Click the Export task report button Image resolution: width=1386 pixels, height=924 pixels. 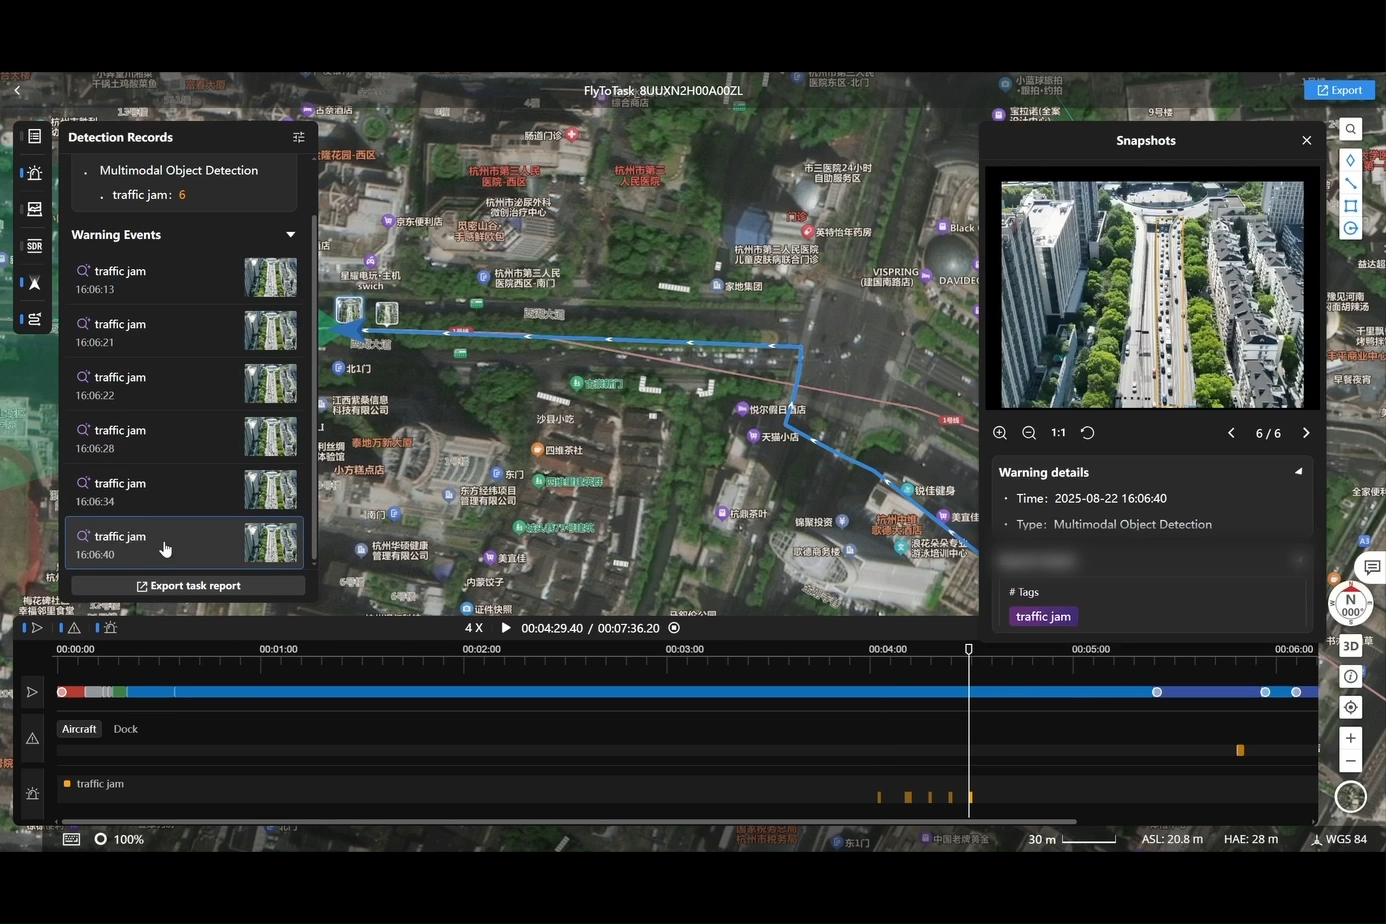tap(188, 586)
